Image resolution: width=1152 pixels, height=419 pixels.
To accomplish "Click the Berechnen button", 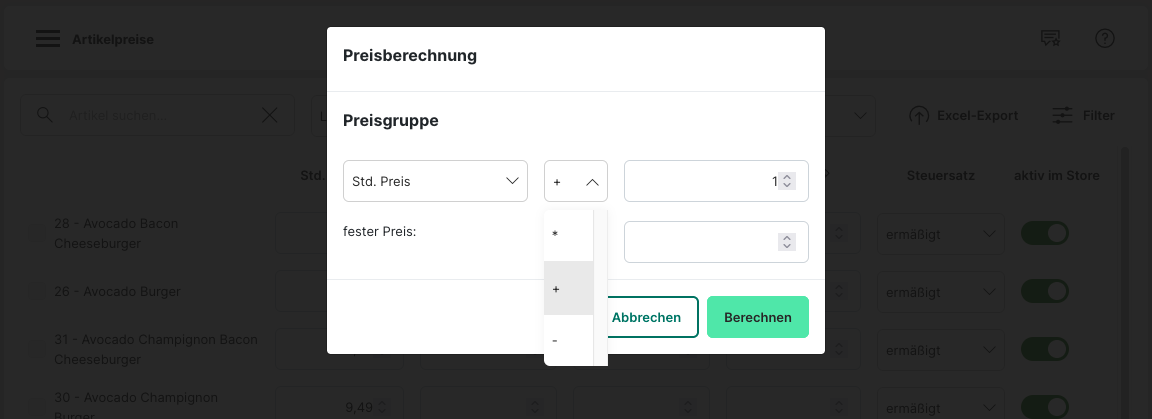I will (757, 317).
